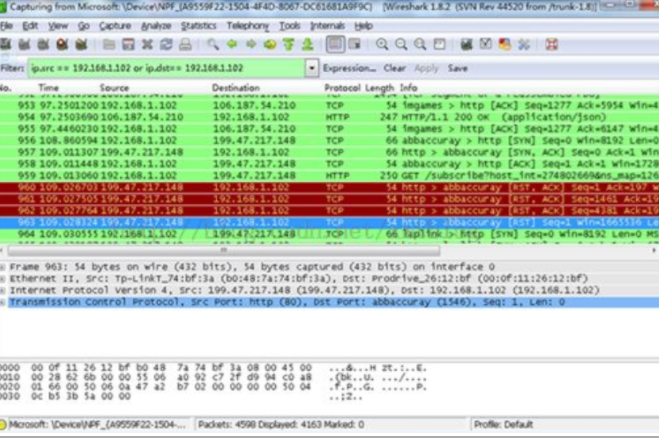Open capture options toolbar icon
Screen dimensions: 659x438
24,45
